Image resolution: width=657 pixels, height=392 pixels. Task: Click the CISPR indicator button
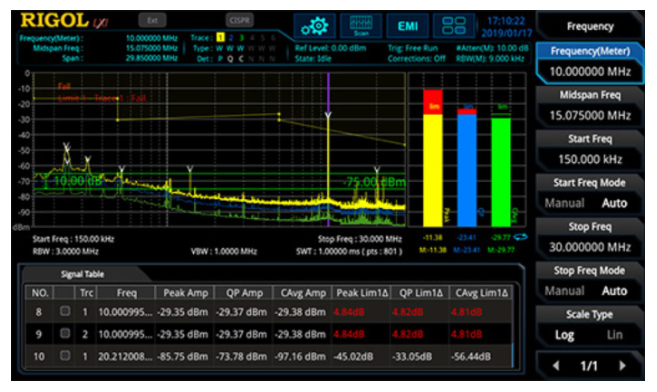pyautogui.click(x=240, y=20)
